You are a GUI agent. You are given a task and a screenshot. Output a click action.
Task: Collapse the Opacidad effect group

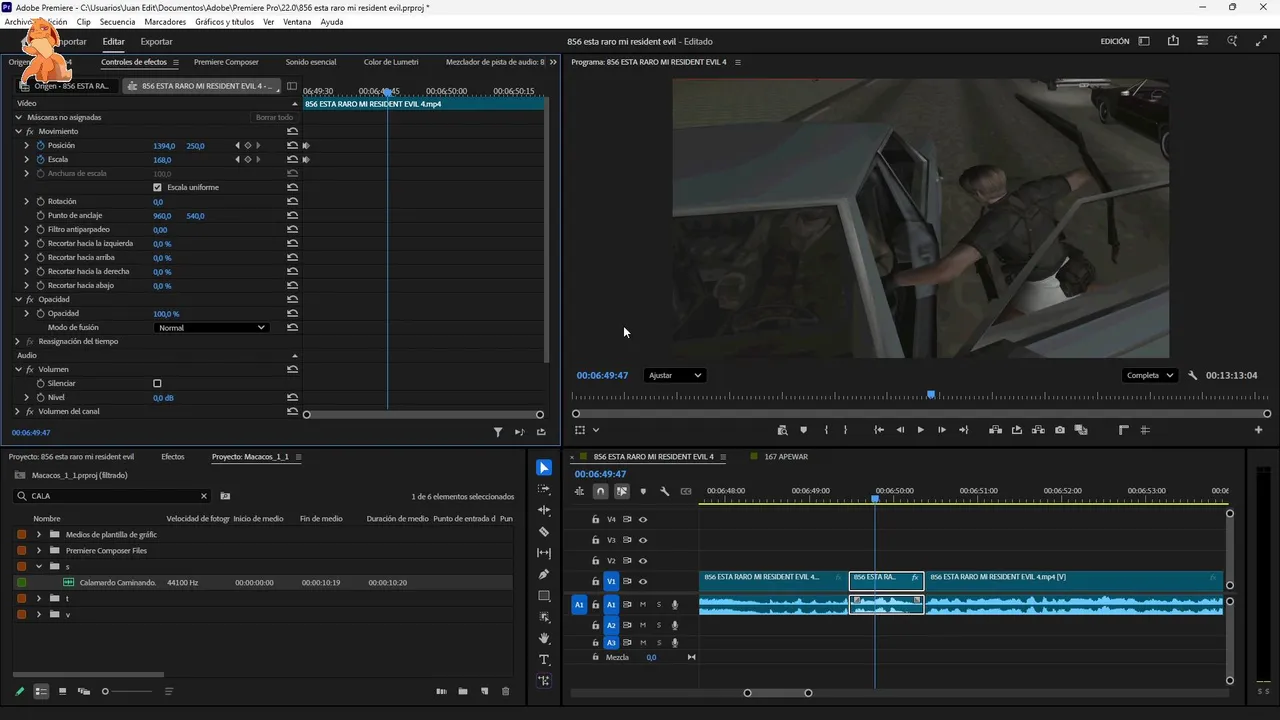pyautogui.click(x=18, y=300)
